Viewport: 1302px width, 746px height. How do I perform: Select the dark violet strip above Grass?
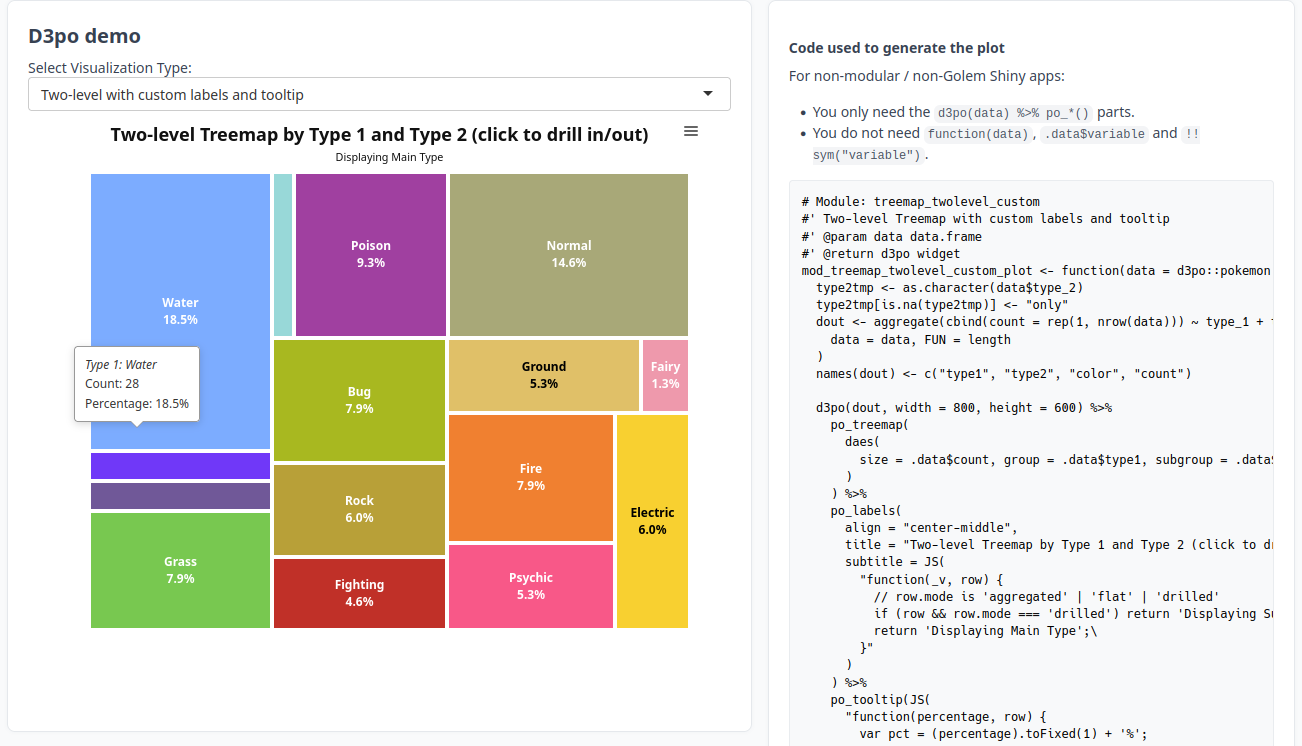(x=180, y=496)
